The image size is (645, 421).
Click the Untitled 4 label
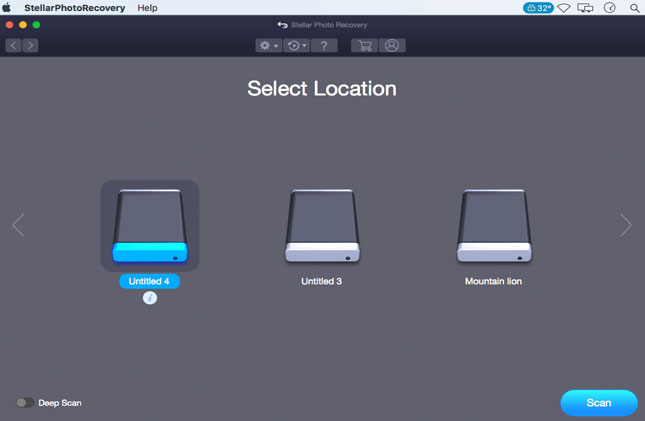click(149, 281)
